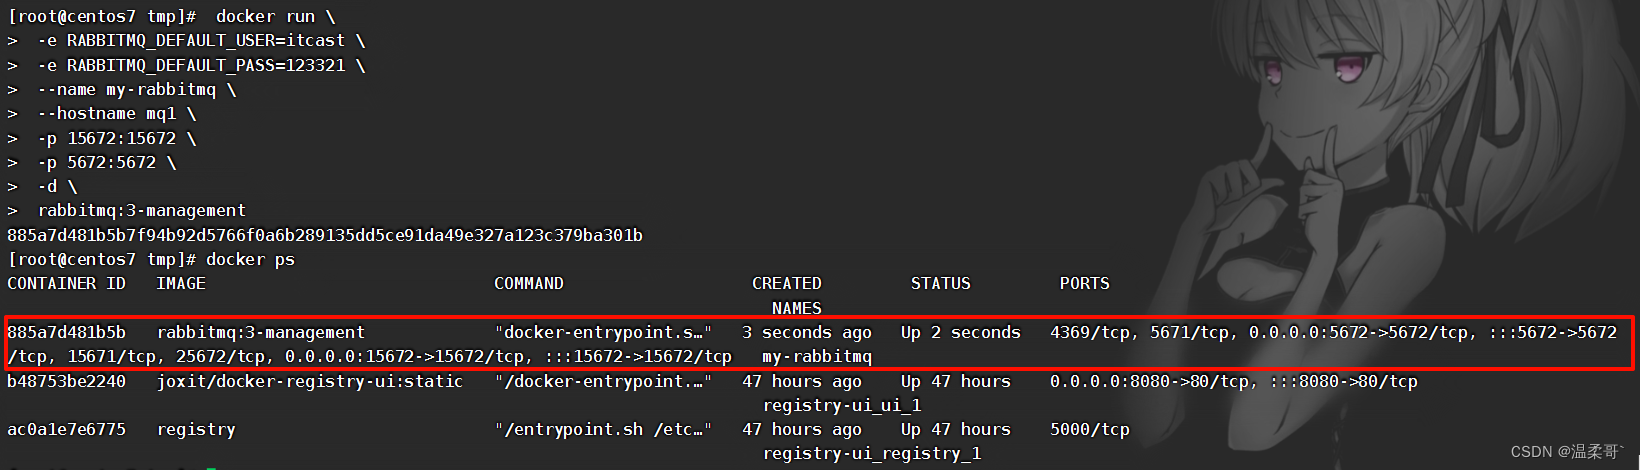Click the 'Up 2 seconds' status
Image resolution: width=1640 pixels, height=470 pixels.
pos(961,332)
